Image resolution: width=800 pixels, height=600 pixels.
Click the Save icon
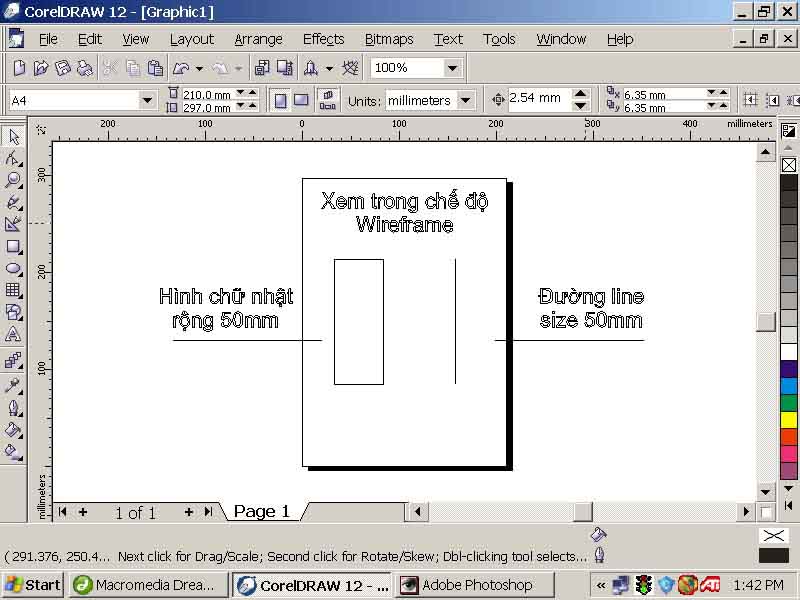tap(62, 68)
